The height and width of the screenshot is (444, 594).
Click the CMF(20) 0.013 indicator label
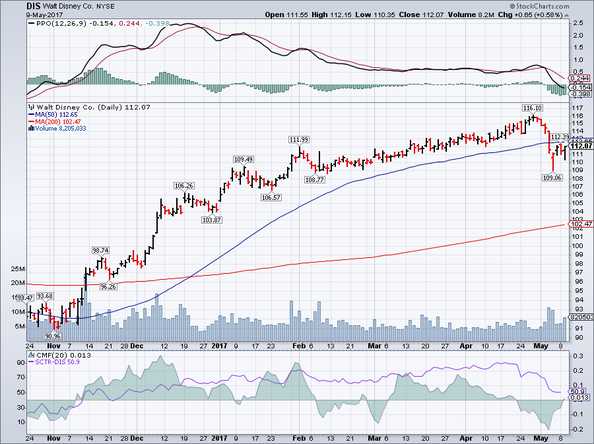[63, 355]
